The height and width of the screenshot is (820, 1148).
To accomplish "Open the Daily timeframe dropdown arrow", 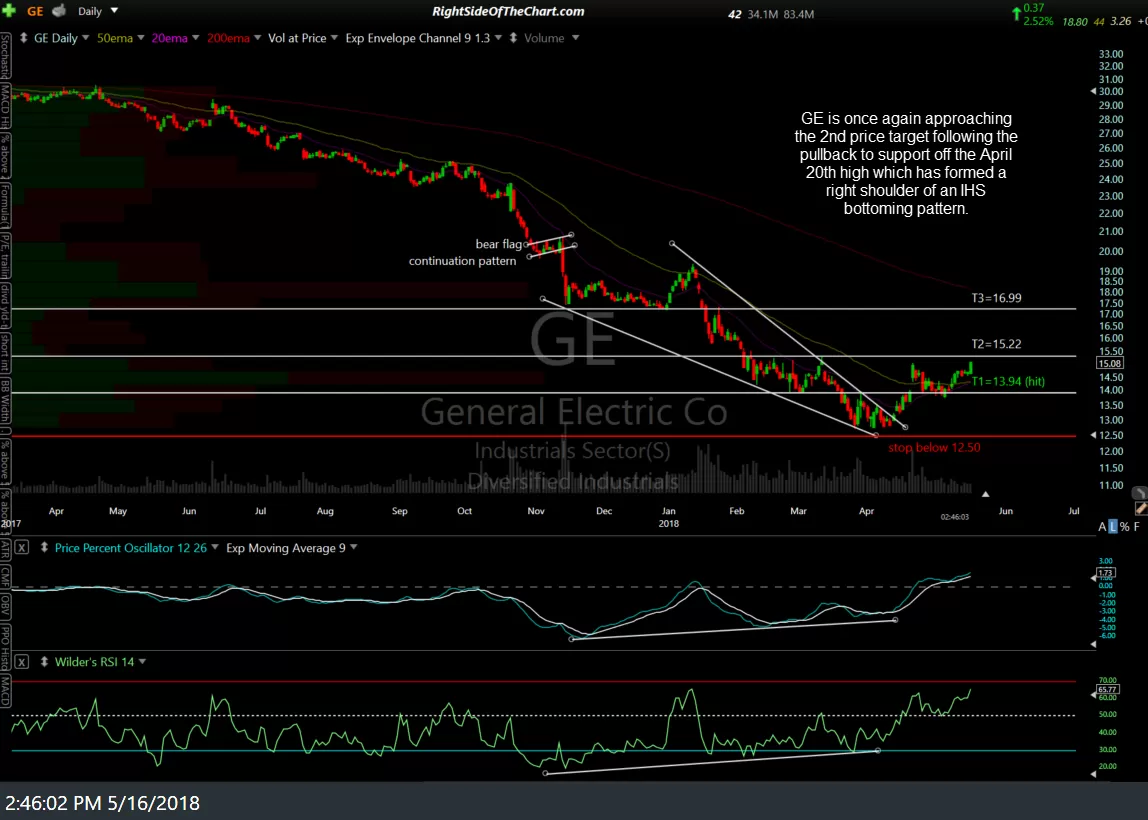I will click(x=114, y=11).
